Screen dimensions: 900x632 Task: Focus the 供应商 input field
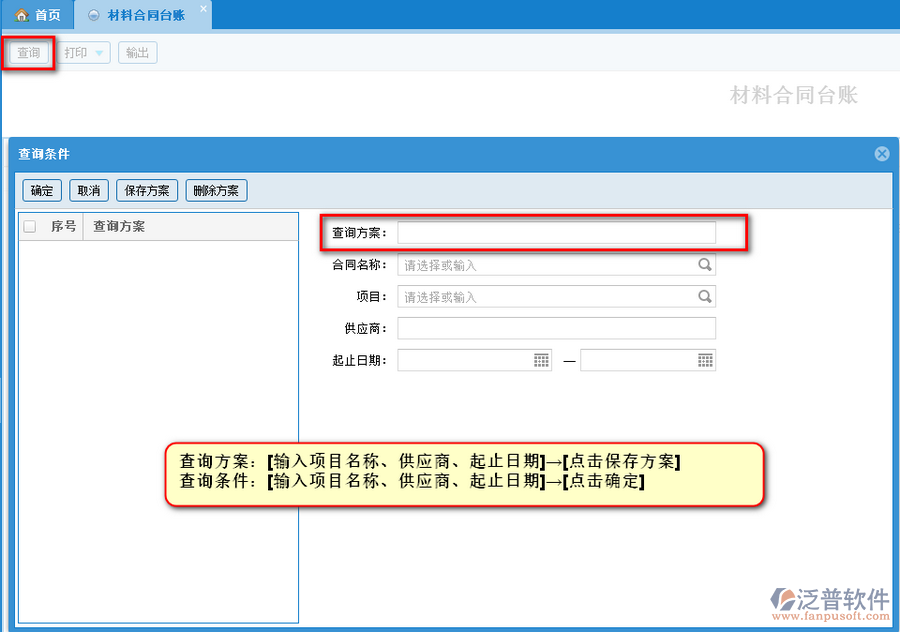coord(556,328)
